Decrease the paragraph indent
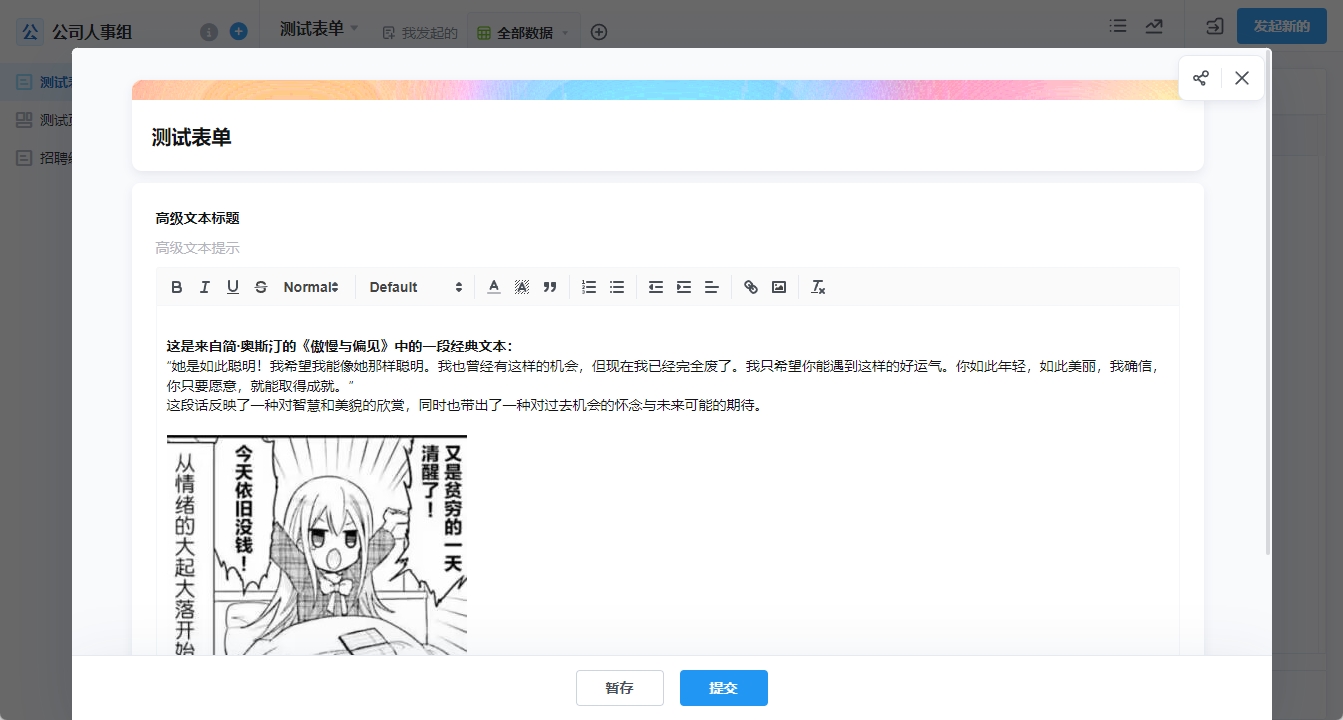The image size is (1343, 720). pos(656,287)
